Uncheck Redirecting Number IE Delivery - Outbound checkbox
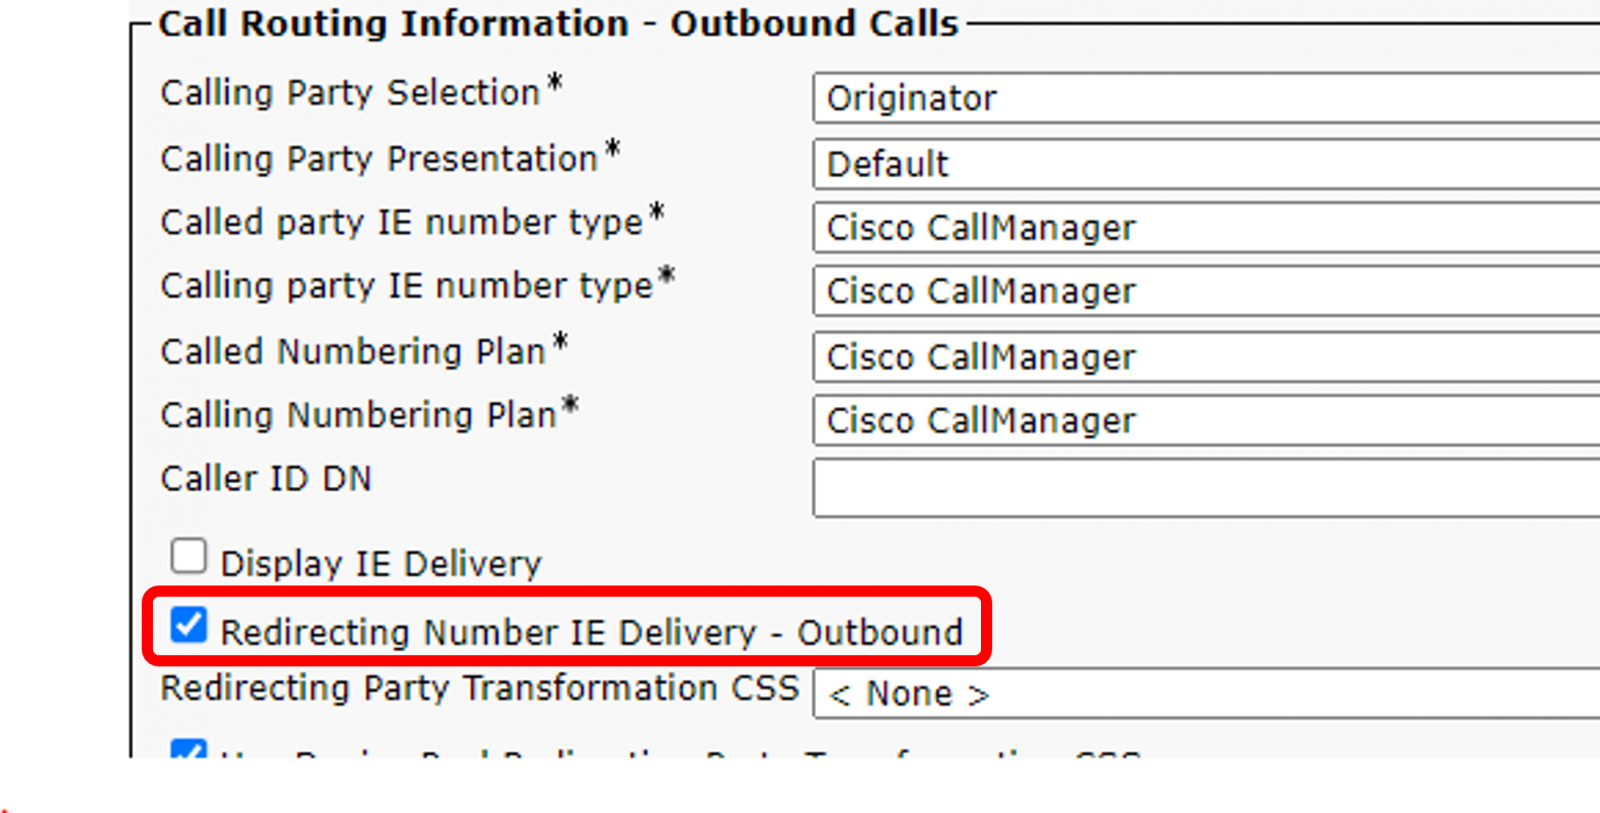Image resolution: width=1600 pixels, height=813 pixels. point(188,626)
